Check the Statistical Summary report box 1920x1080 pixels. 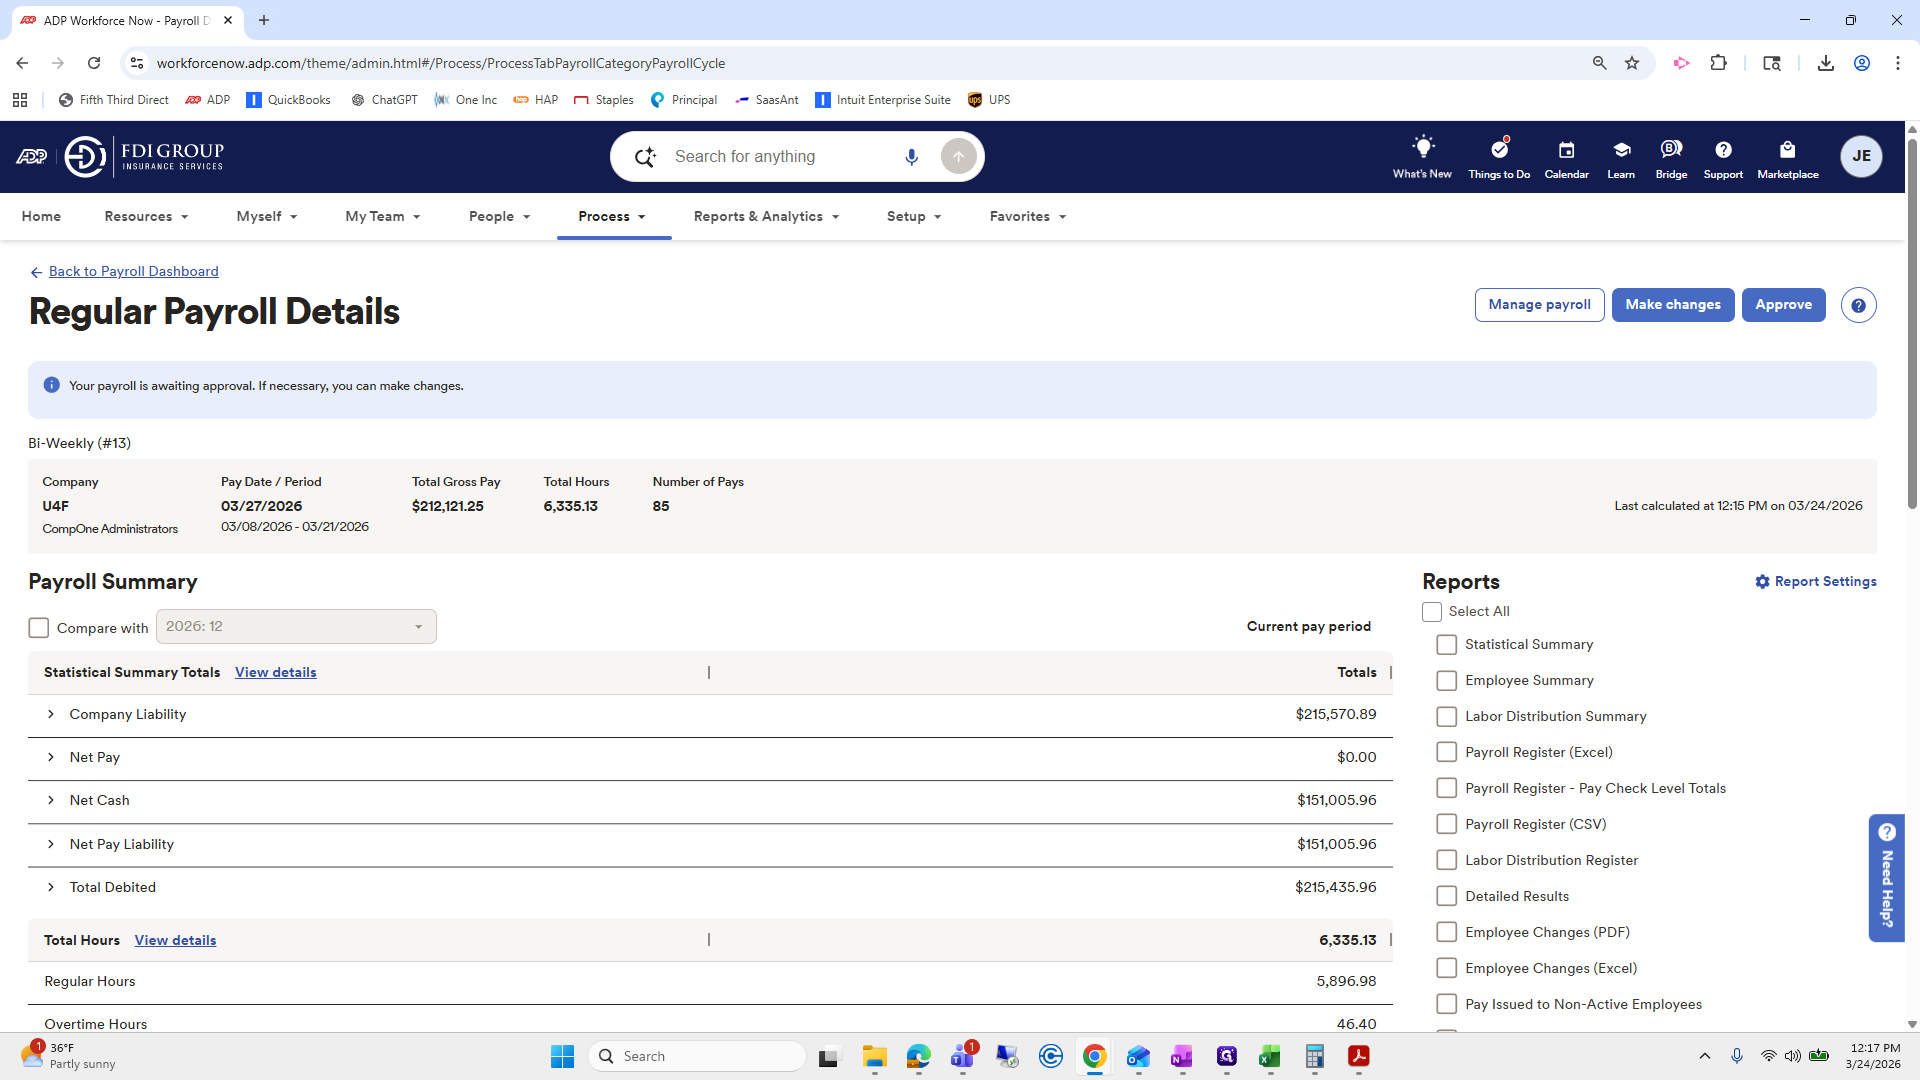click(1446, 645)
